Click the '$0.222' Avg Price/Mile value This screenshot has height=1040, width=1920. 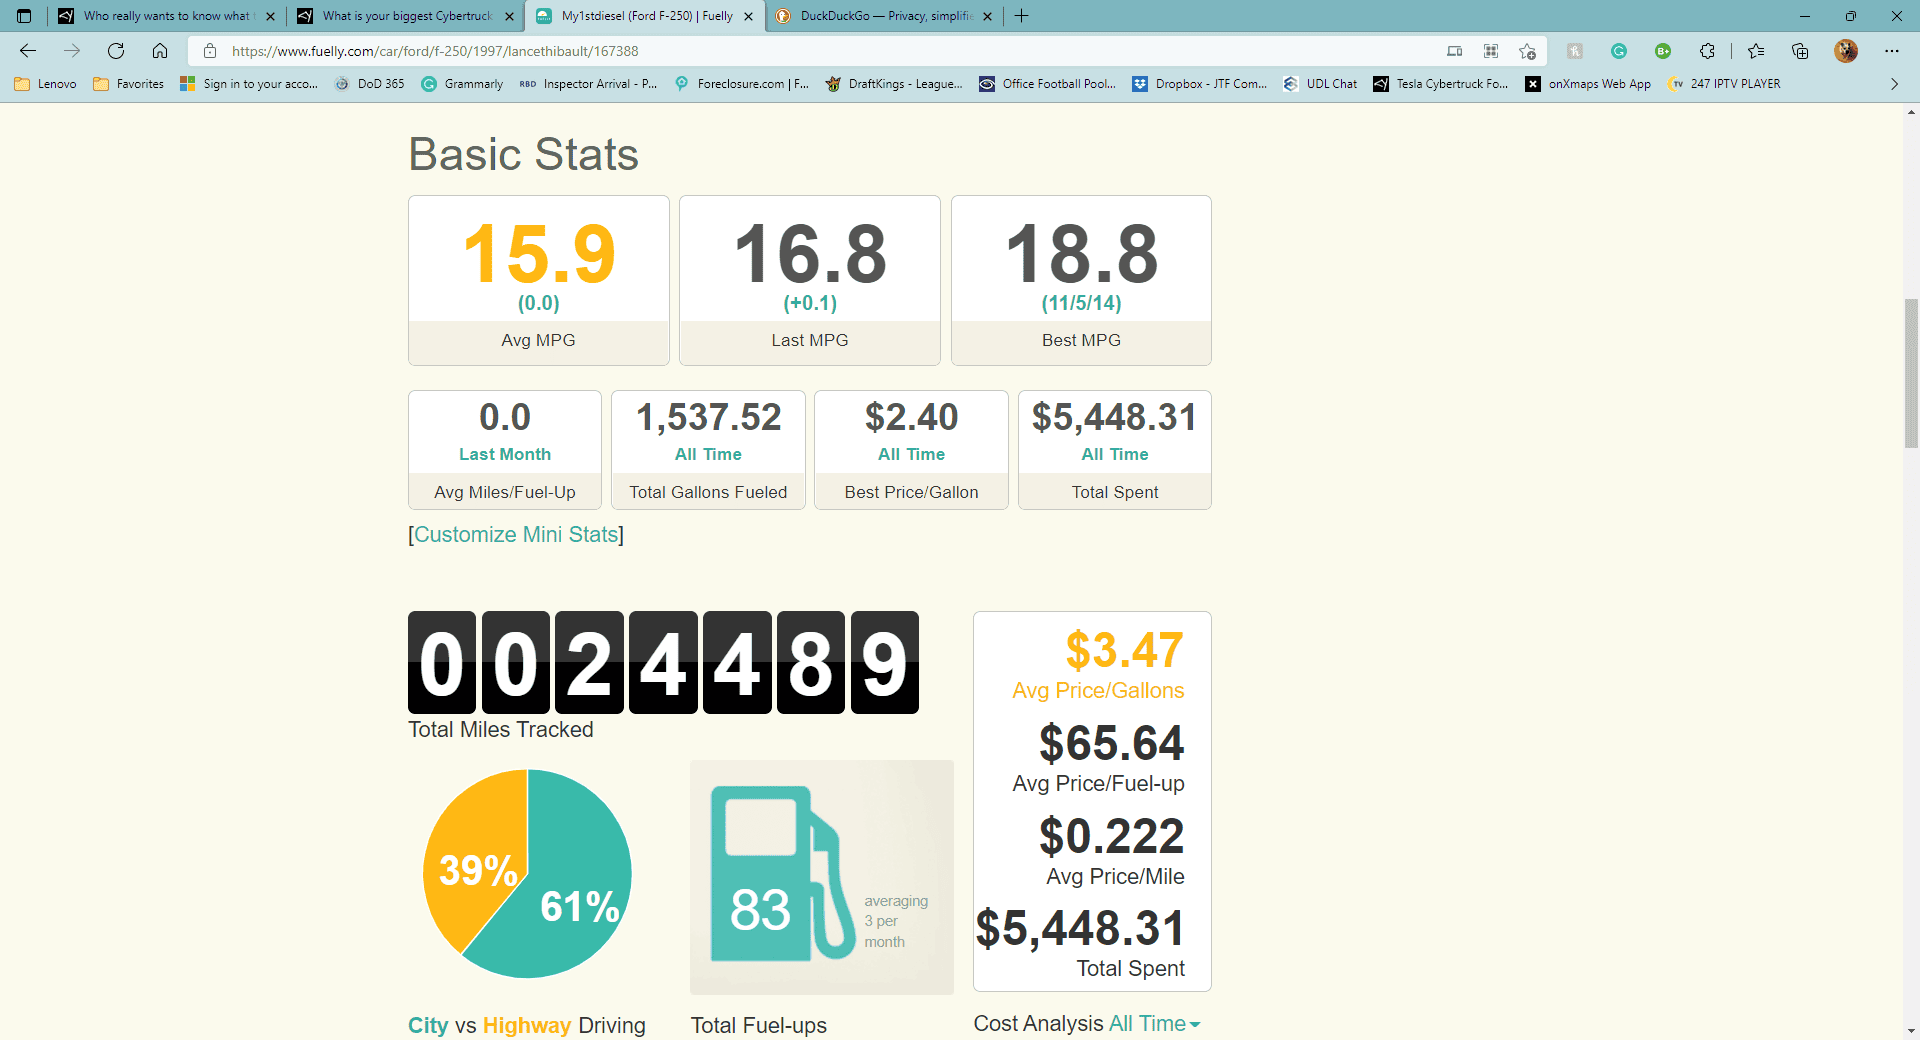click(1111, 836)
